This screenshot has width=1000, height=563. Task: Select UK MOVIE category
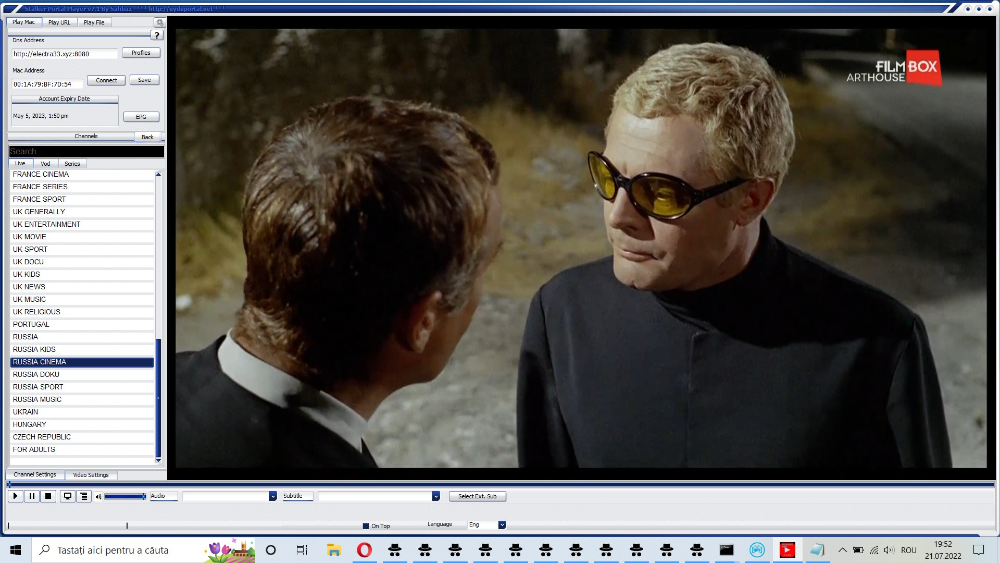click(x=82, y=237)
